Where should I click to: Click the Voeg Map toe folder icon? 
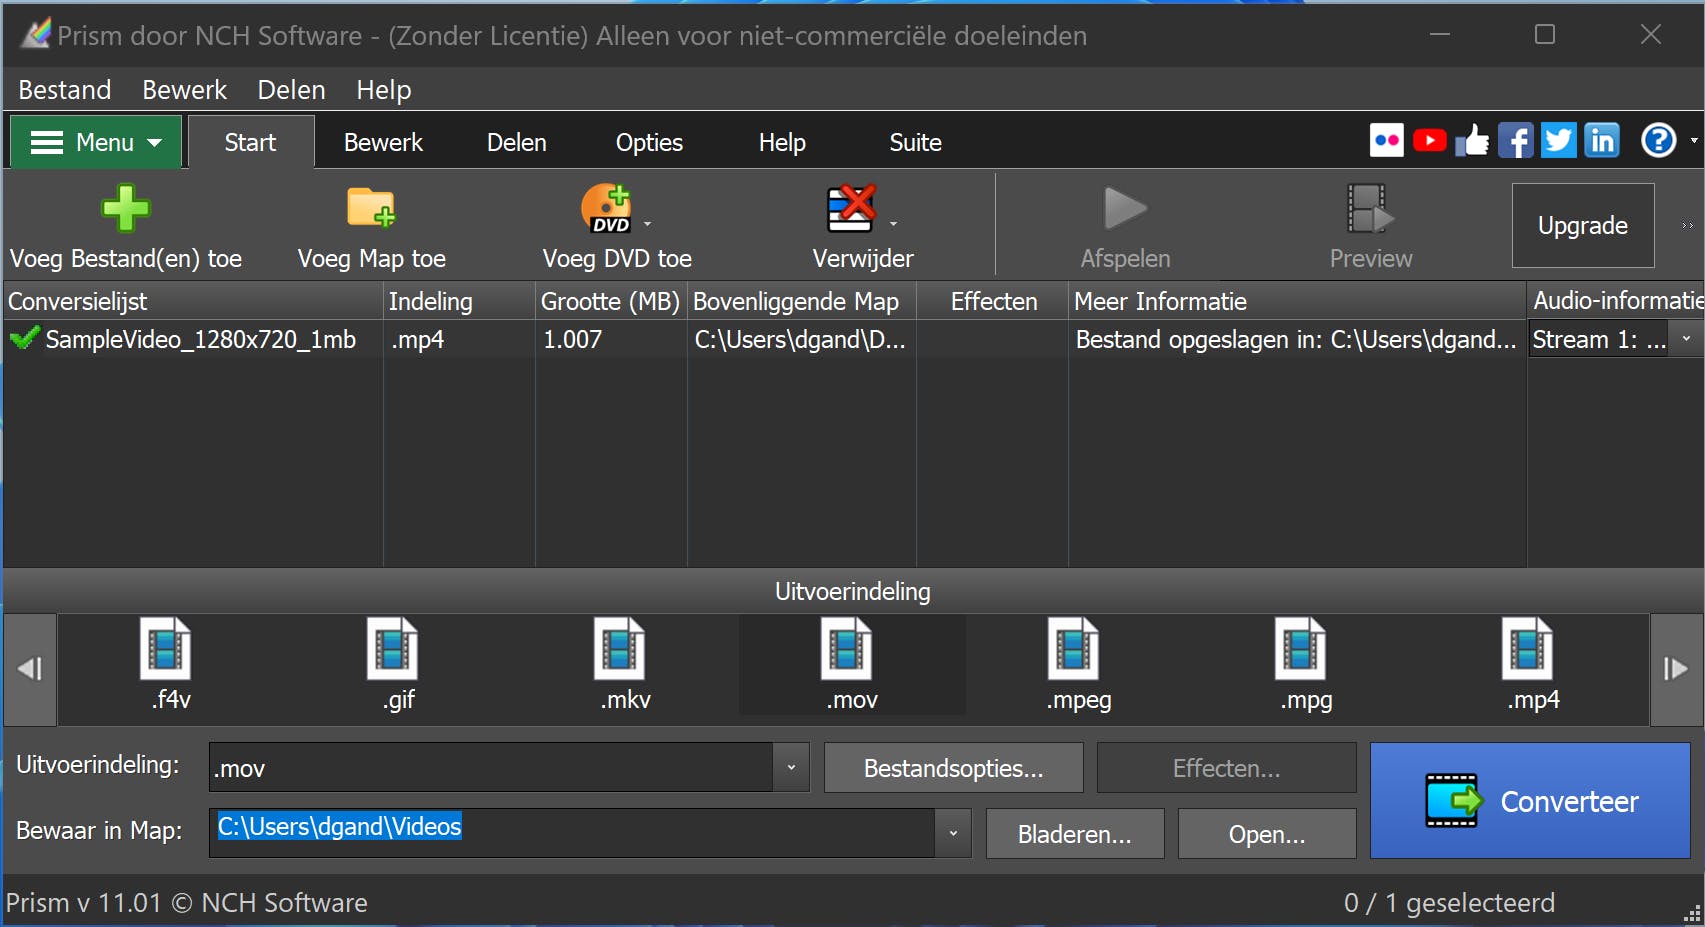[371, 208]
